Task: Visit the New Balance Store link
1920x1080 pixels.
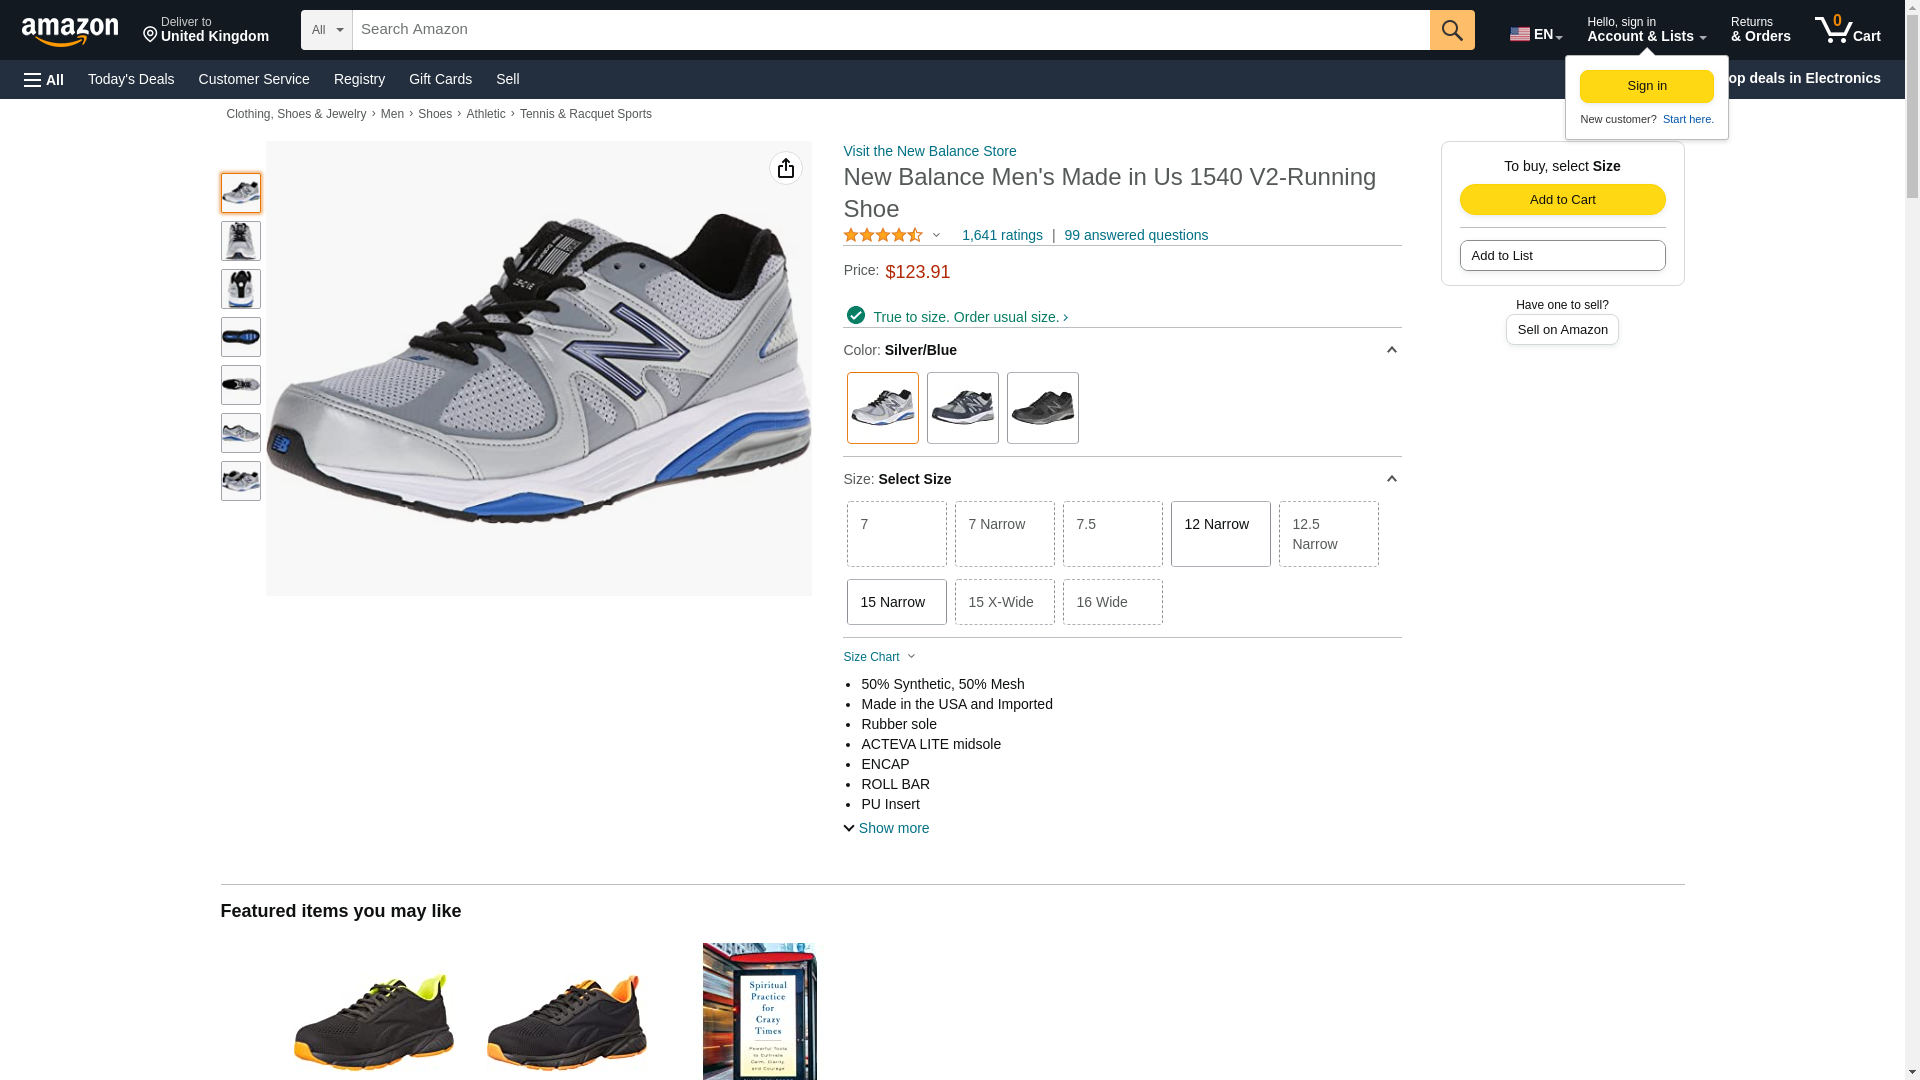Action: (x=930, y=151)
